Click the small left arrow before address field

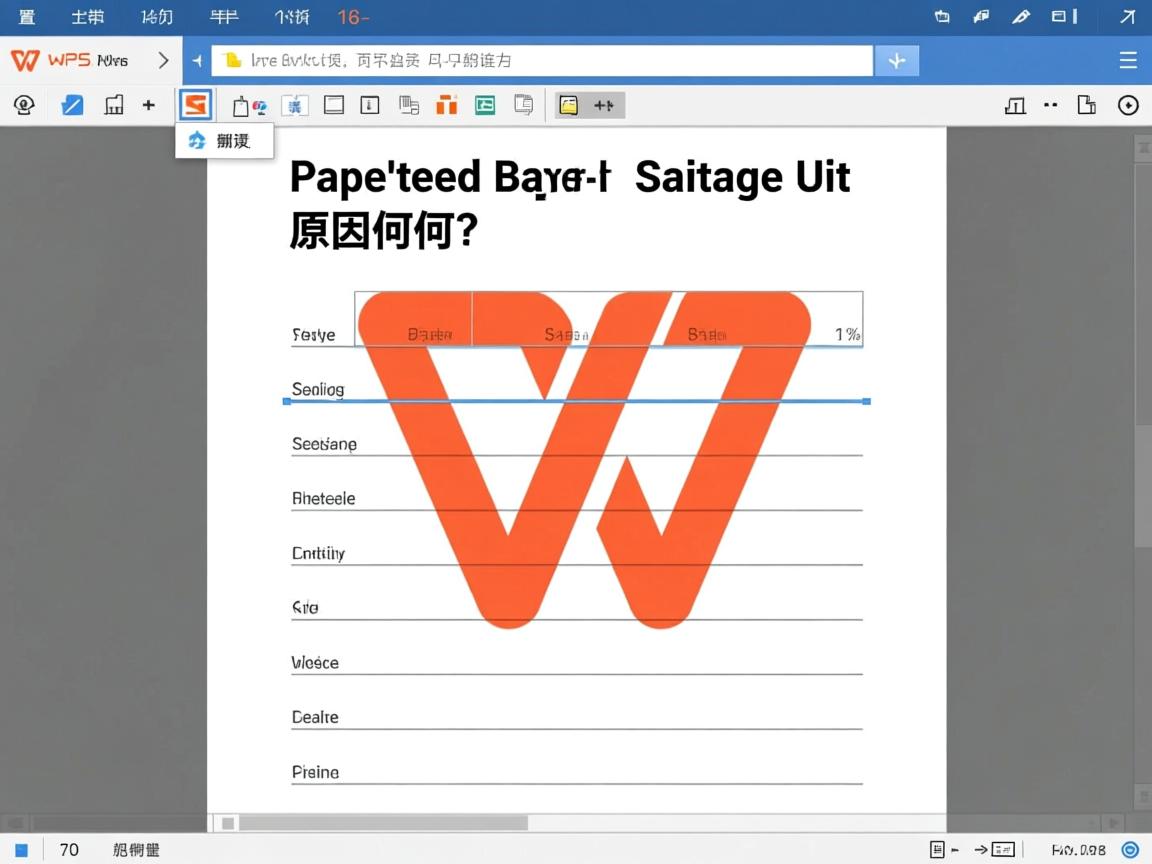click(198, 61)
